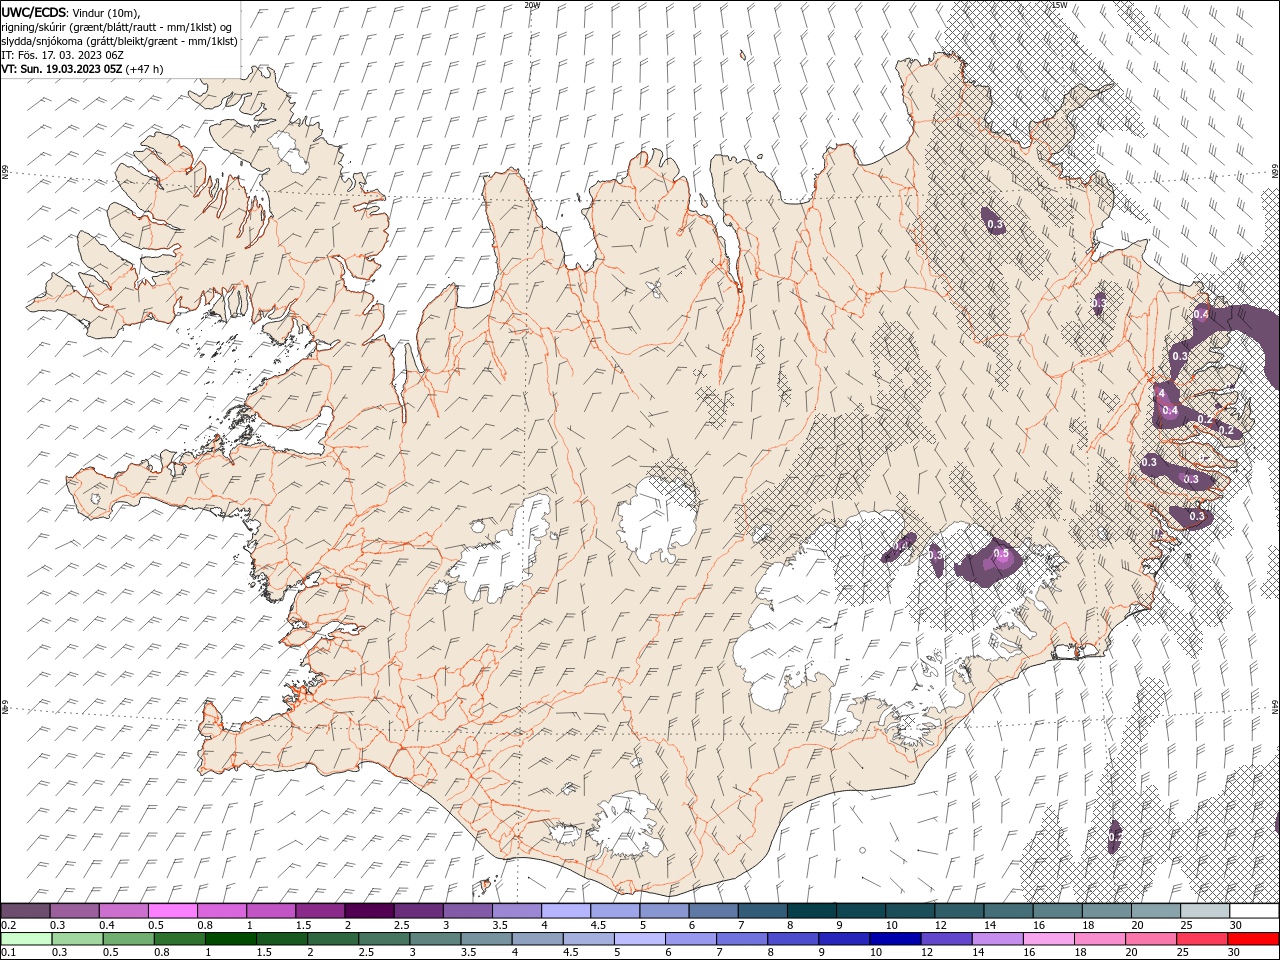Viewport: 1280px width, 960px height.
Task: Pick the 18 grey-teal swatch, upper scale
Action: 1107,911
